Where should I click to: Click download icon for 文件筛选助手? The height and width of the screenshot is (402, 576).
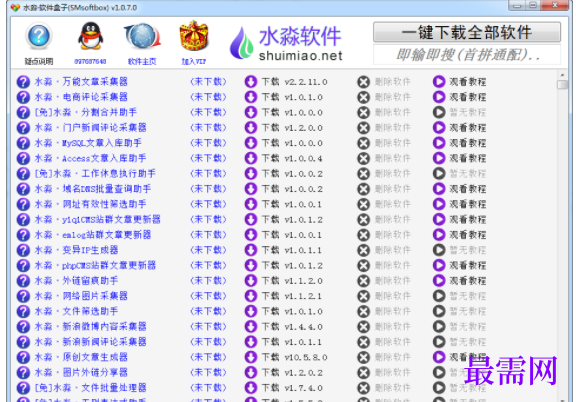pyautogui.click(x=251, y=312)
